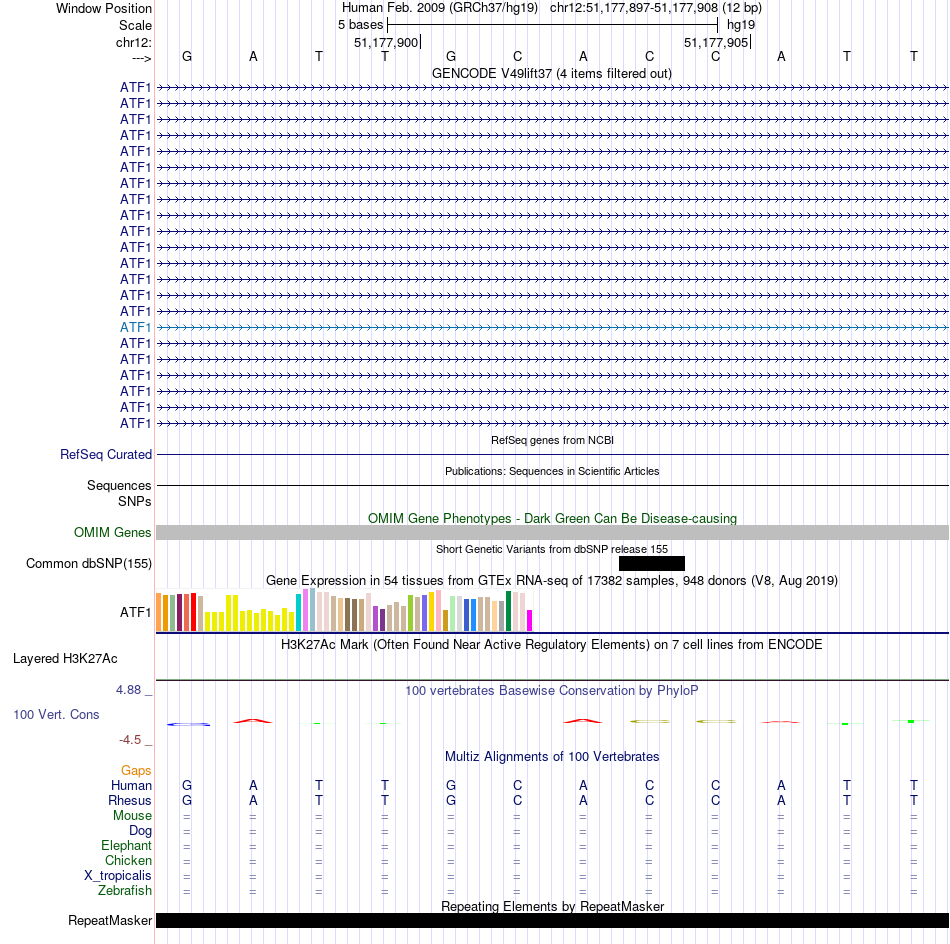Click the Common dbSNP(155) track label
950x944 pixels.
click(89, 563)
